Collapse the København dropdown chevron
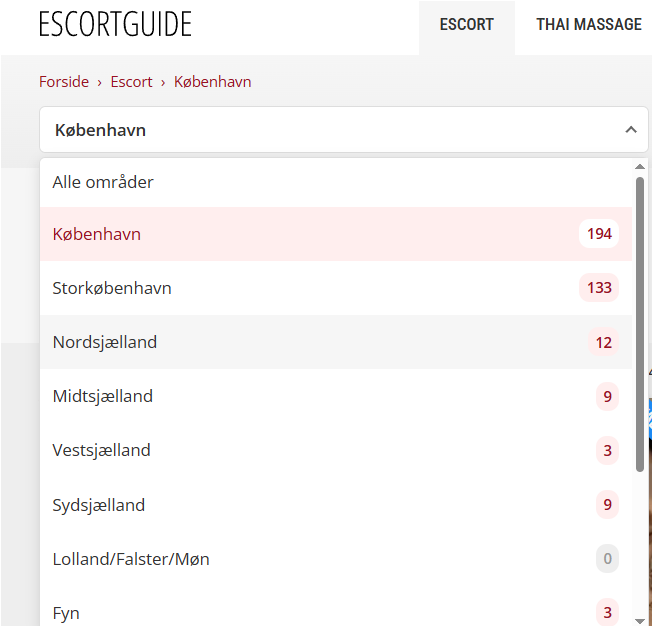 pyautogui.click(x=631, y=130)
